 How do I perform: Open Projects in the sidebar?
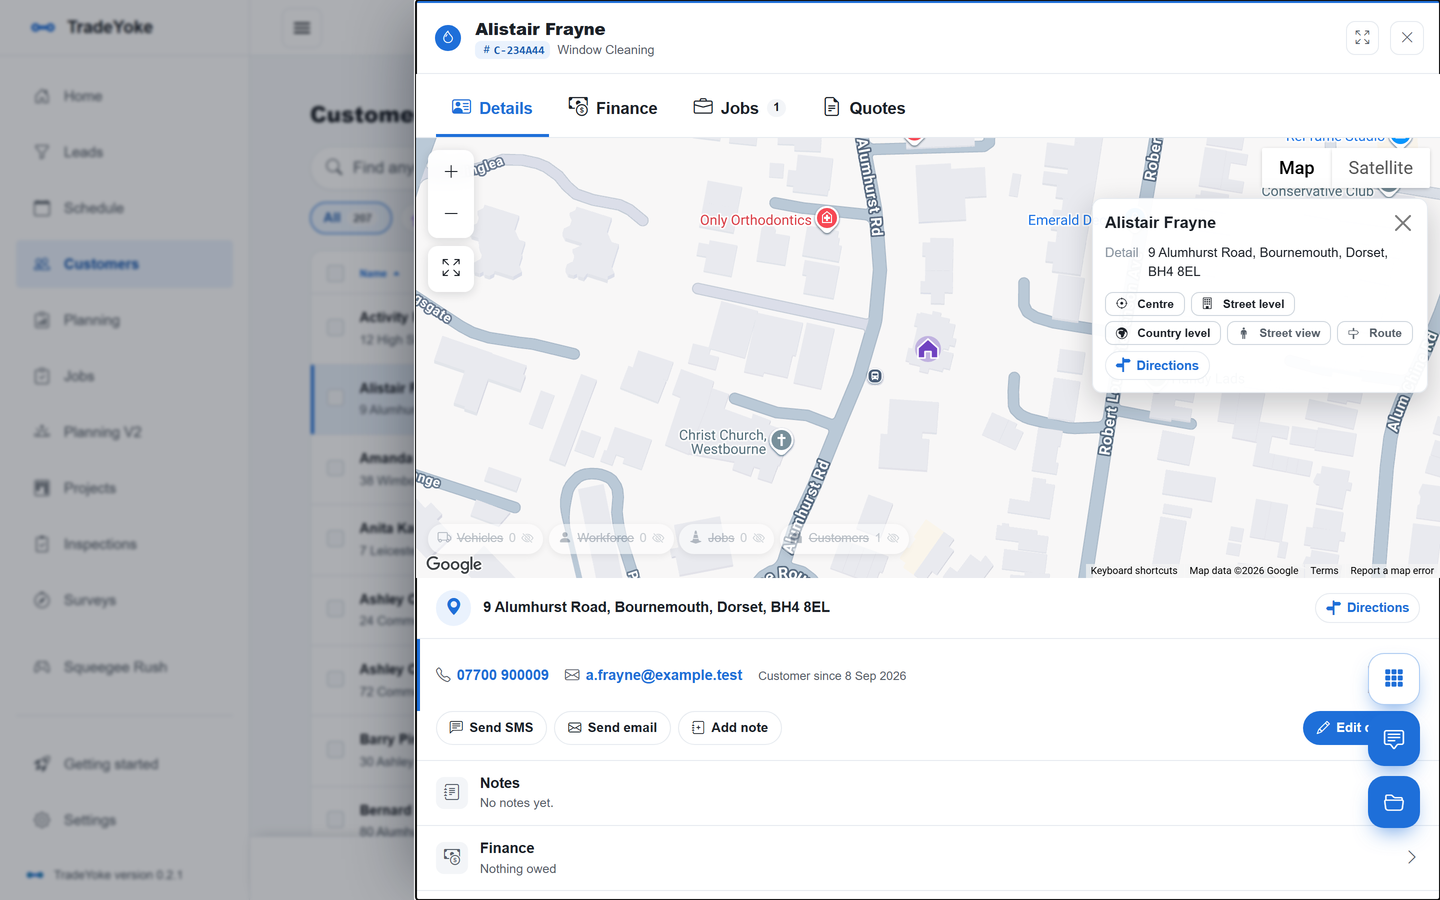(124, 488)
